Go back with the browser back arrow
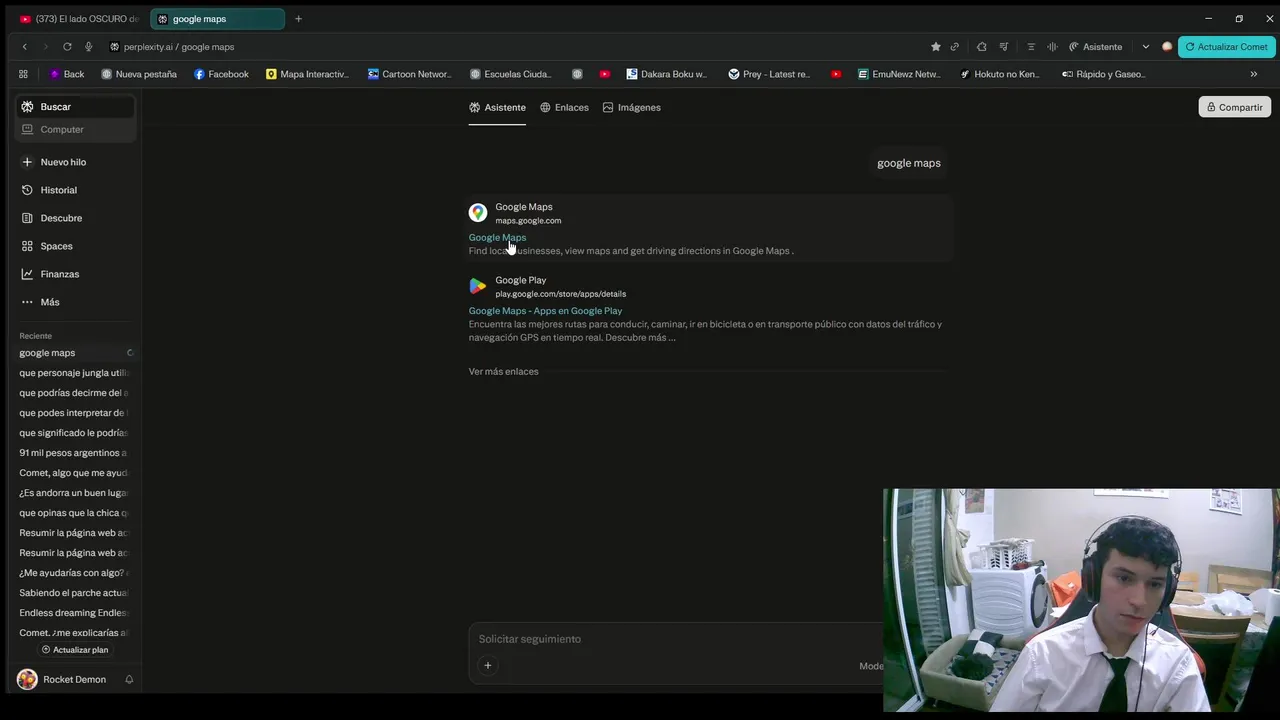 (x=25, y=47)
